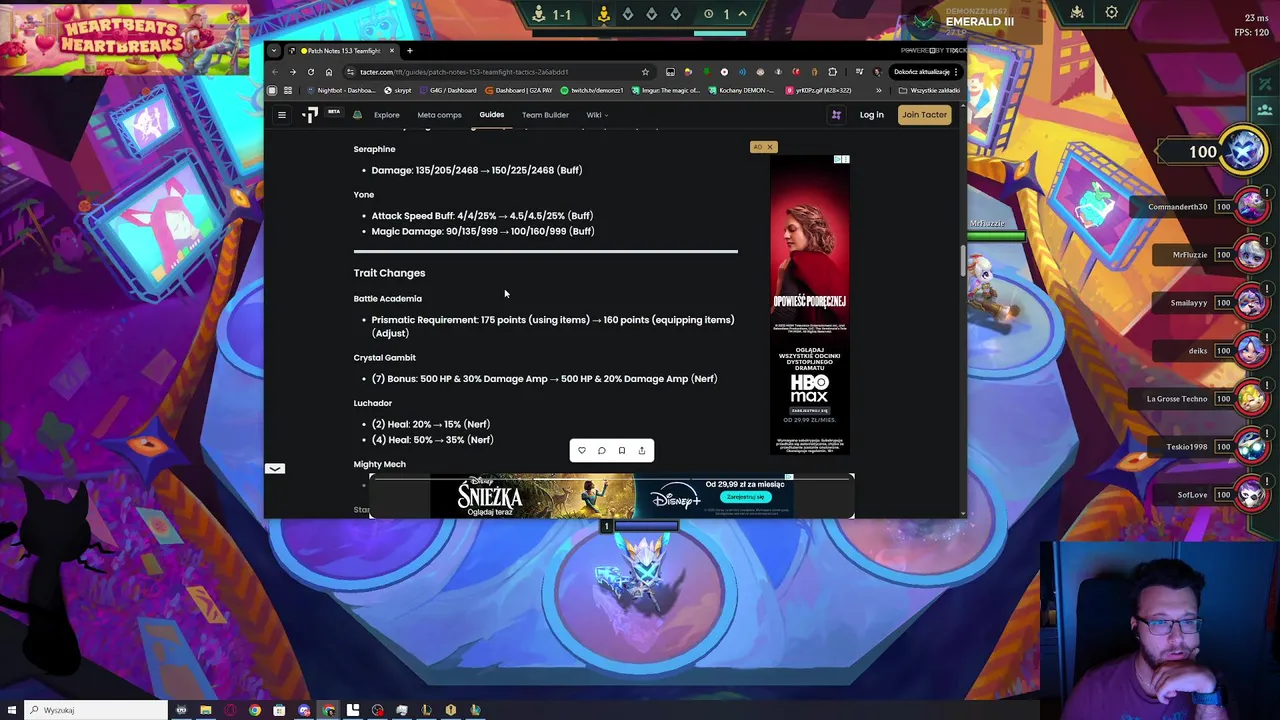This screenshot has width=1280, height=720.
Task: Open the twitch.tv/demonzz1 bookmark
Action: (x=593, y=90)
